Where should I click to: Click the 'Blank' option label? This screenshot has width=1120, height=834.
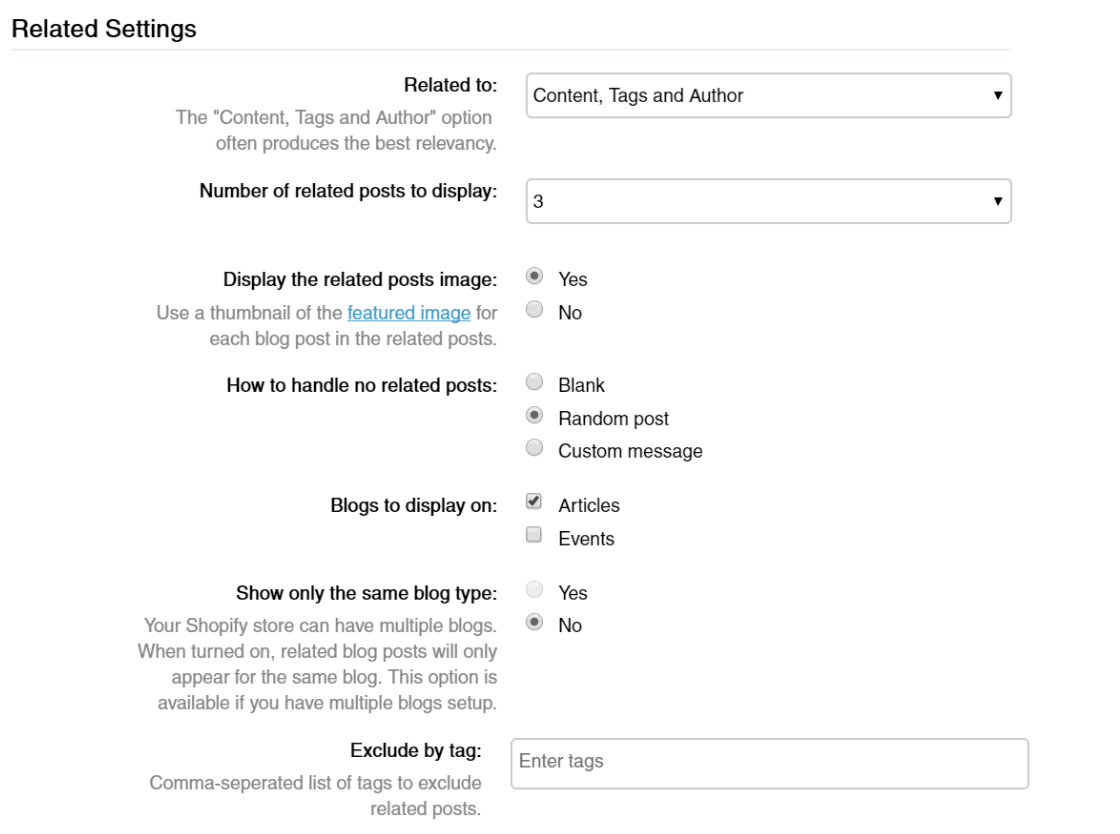tap(581, 386)
